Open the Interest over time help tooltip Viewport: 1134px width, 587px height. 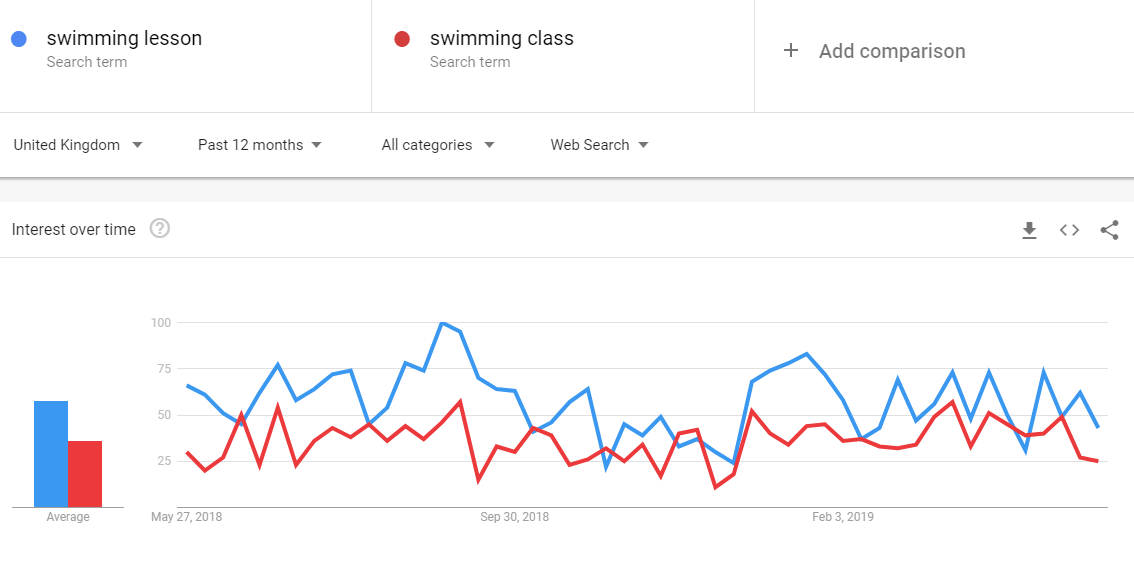click(160, 229)
